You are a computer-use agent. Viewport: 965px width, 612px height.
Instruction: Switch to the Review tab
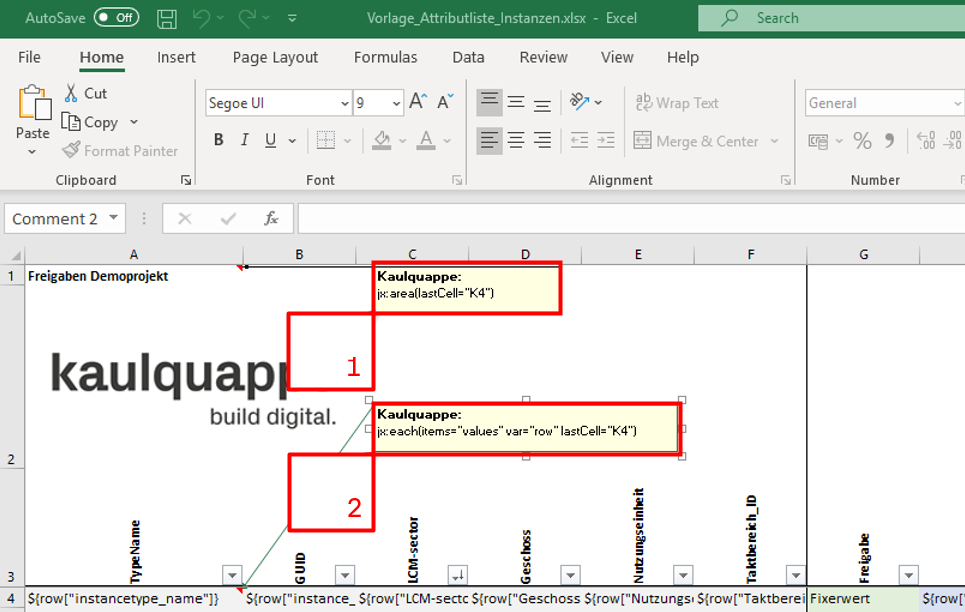click(543, 57)
